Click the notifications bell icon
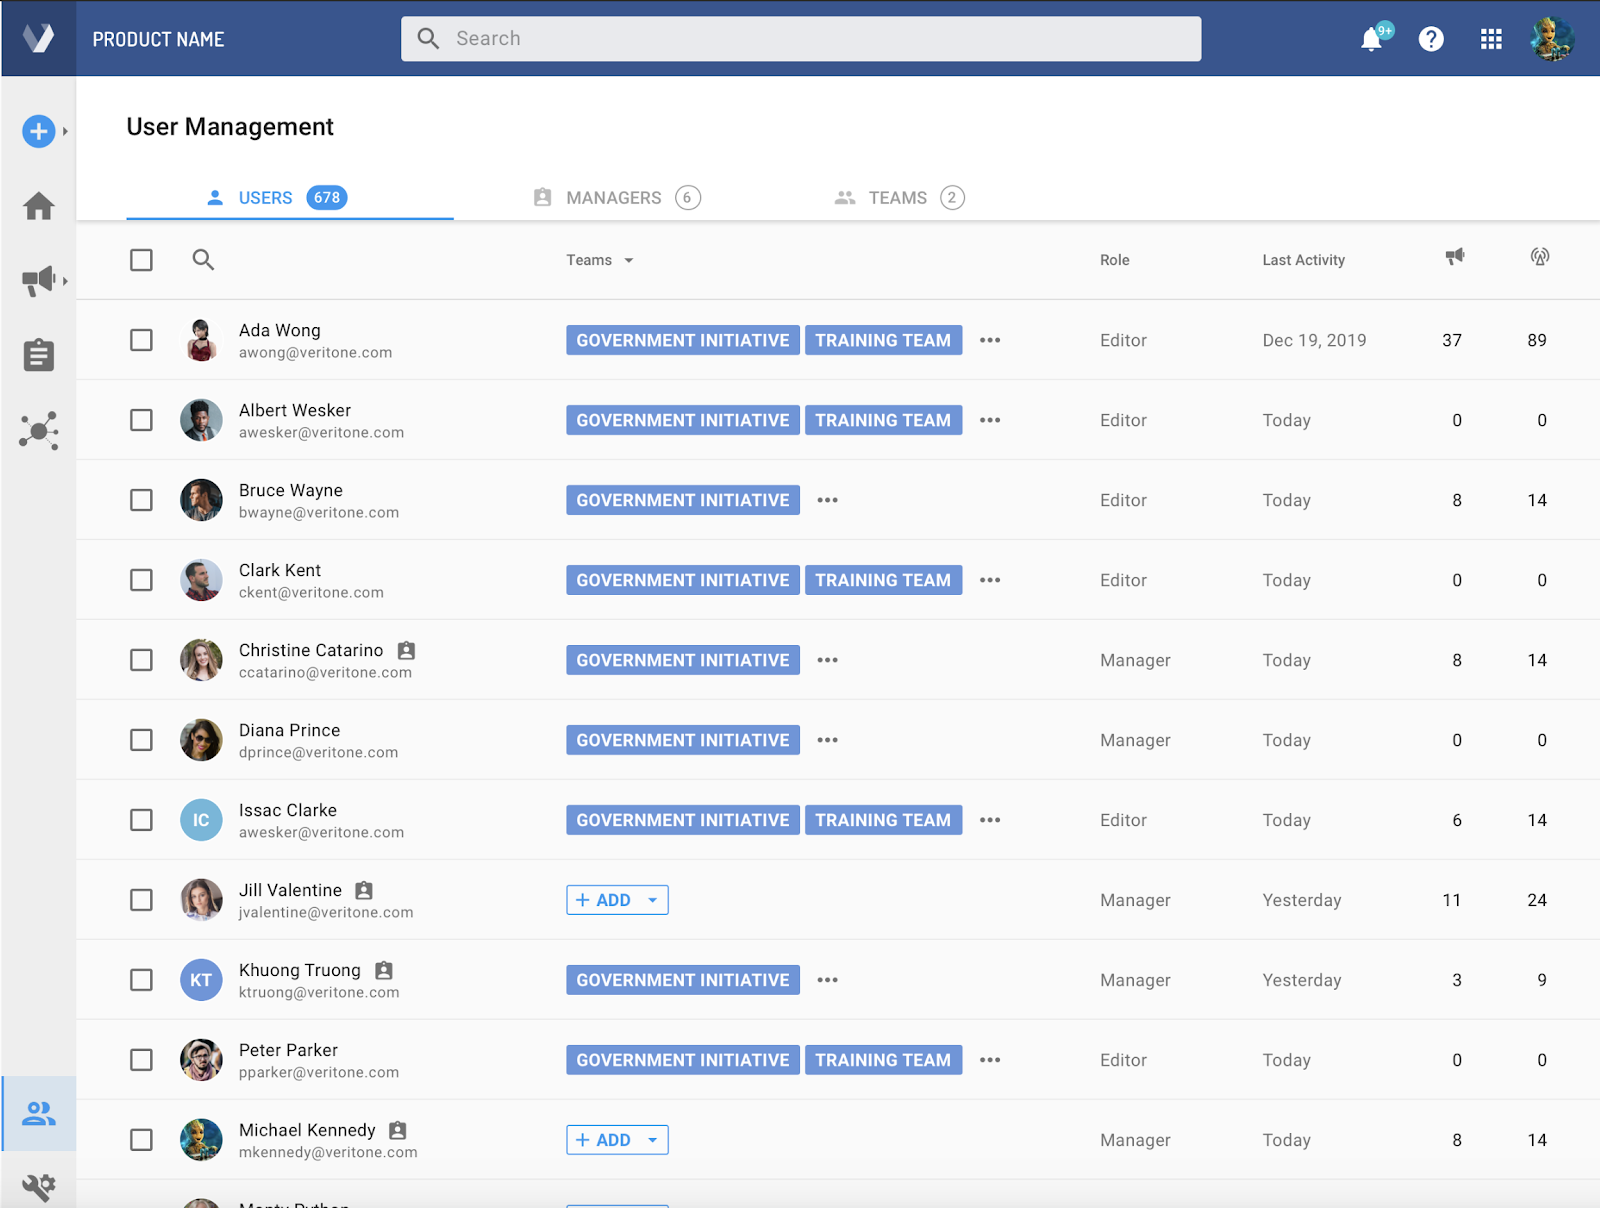This screenshot has width=1600, height=1208. click(1371, 40)
